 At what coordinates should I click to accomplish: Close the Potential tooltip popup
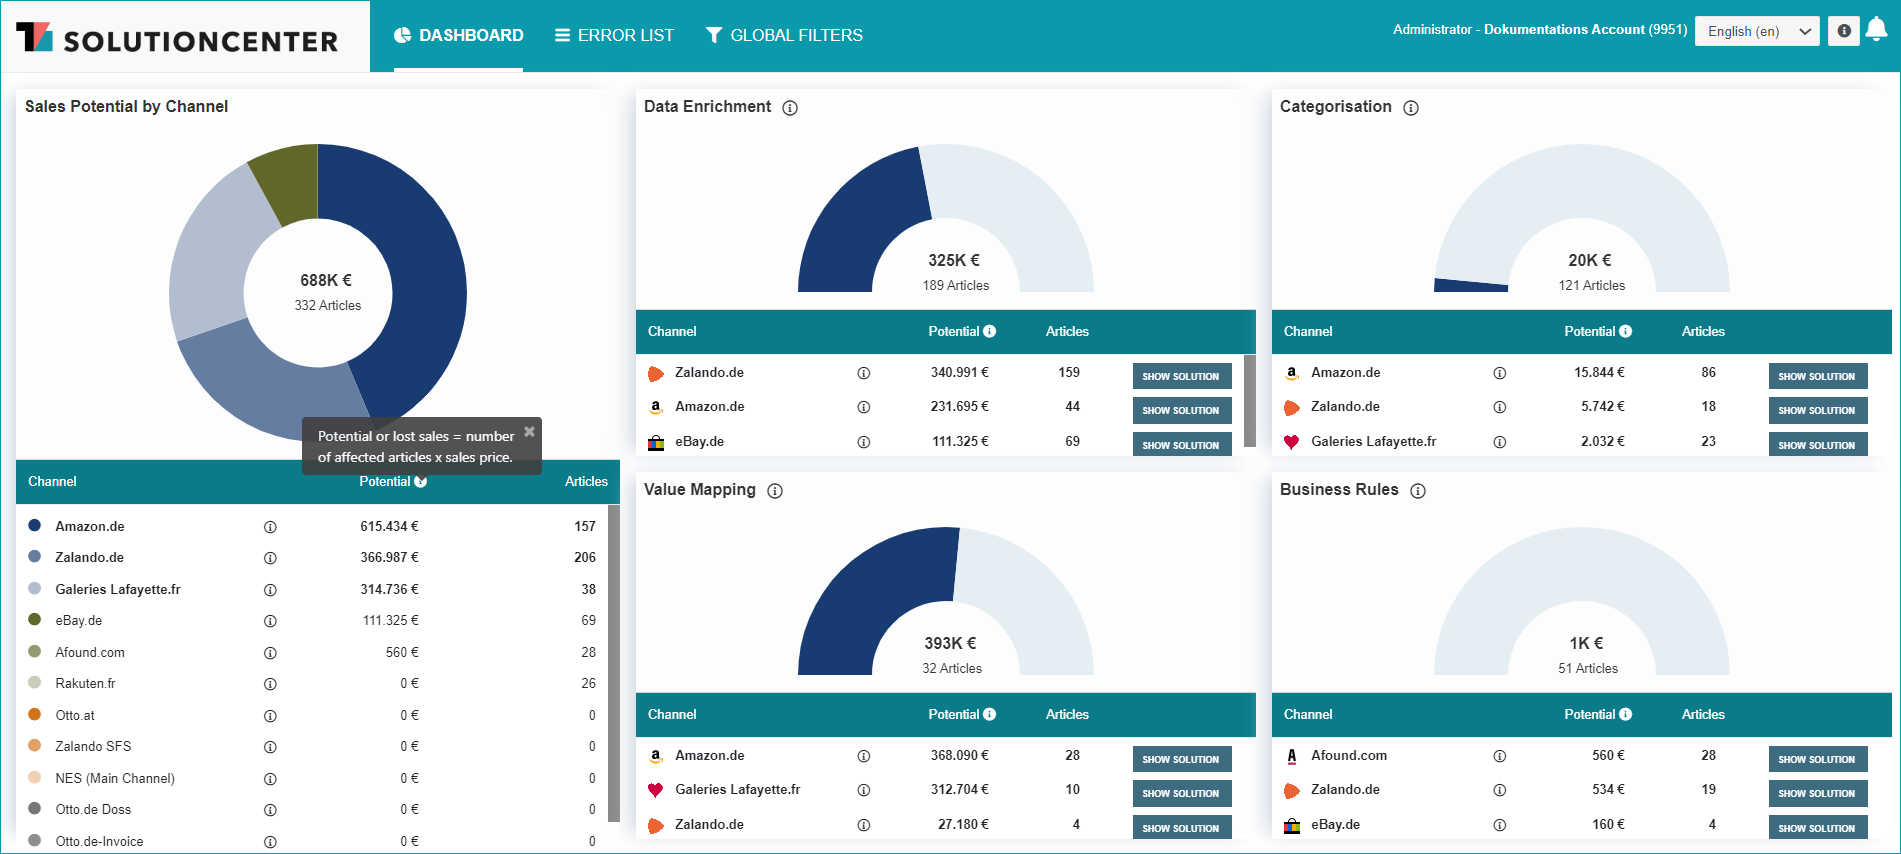click(530, 431)
